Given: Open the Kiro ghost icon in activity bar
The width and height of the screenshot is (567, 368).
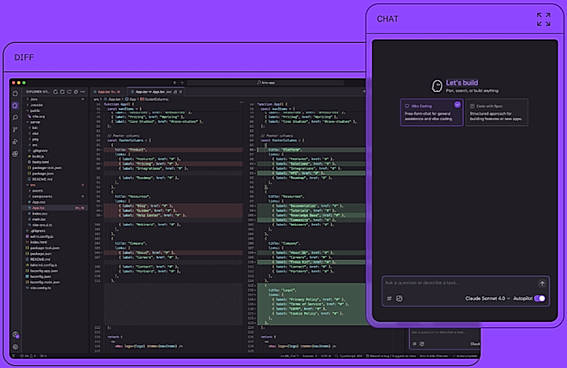Looking at the screenshot, I should click(15, 106).
